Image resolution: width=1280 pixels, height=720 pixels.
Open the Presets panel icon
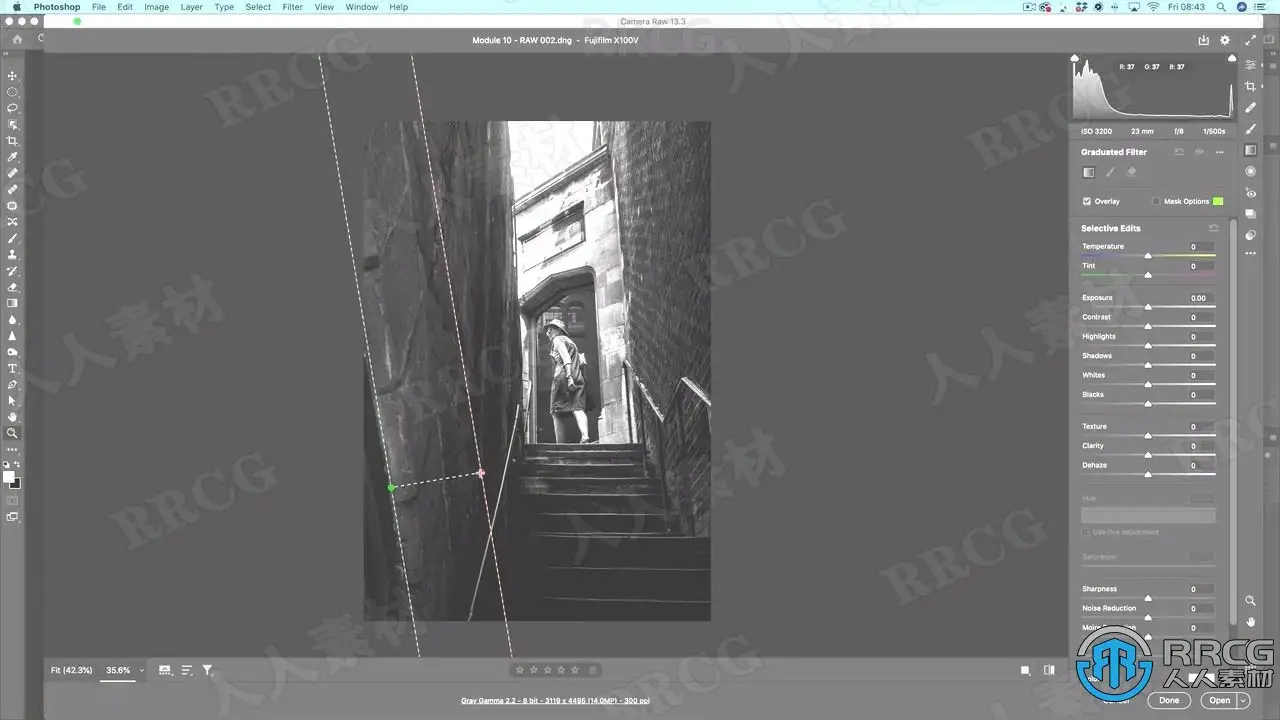point(1250,235)
